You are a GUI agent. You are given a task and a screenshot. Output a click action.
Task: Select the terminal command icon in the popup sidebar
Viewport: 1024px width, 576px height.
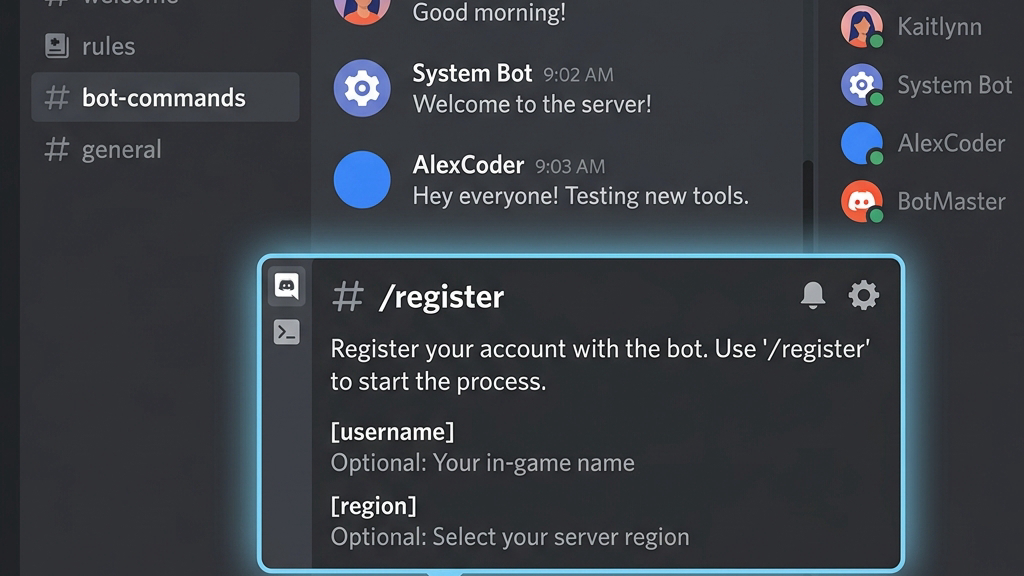tap(286, 332)
